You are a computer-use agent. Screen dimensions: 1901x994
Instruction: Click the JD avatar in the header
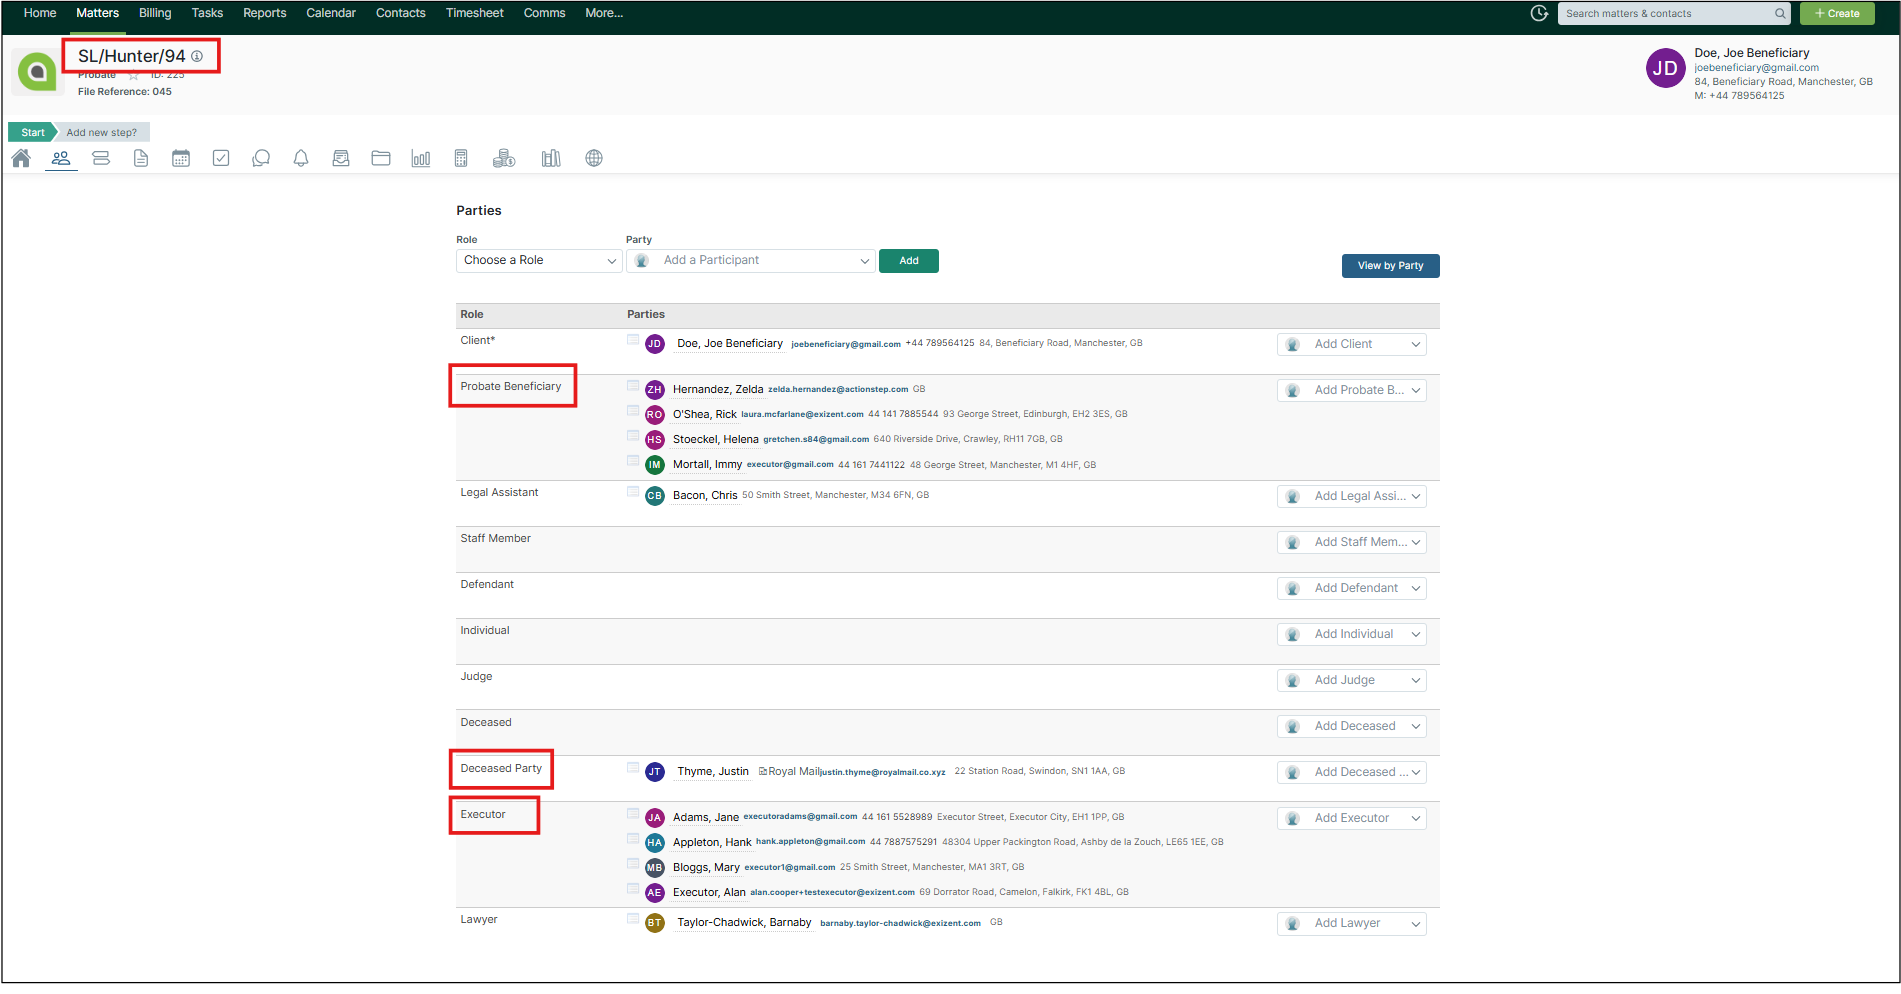(1666, 68)
